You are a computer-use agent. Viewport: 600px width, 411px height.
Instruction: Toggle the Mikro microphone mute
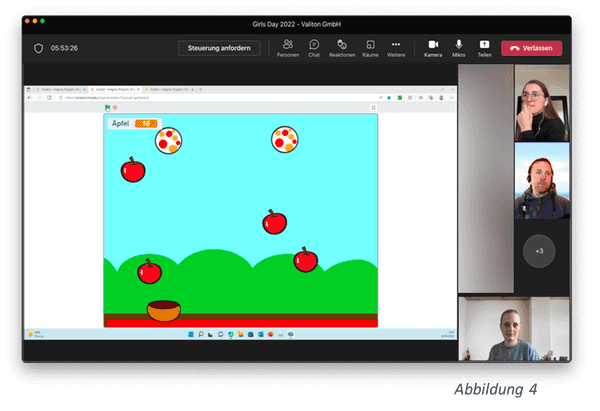click(459, 47)
